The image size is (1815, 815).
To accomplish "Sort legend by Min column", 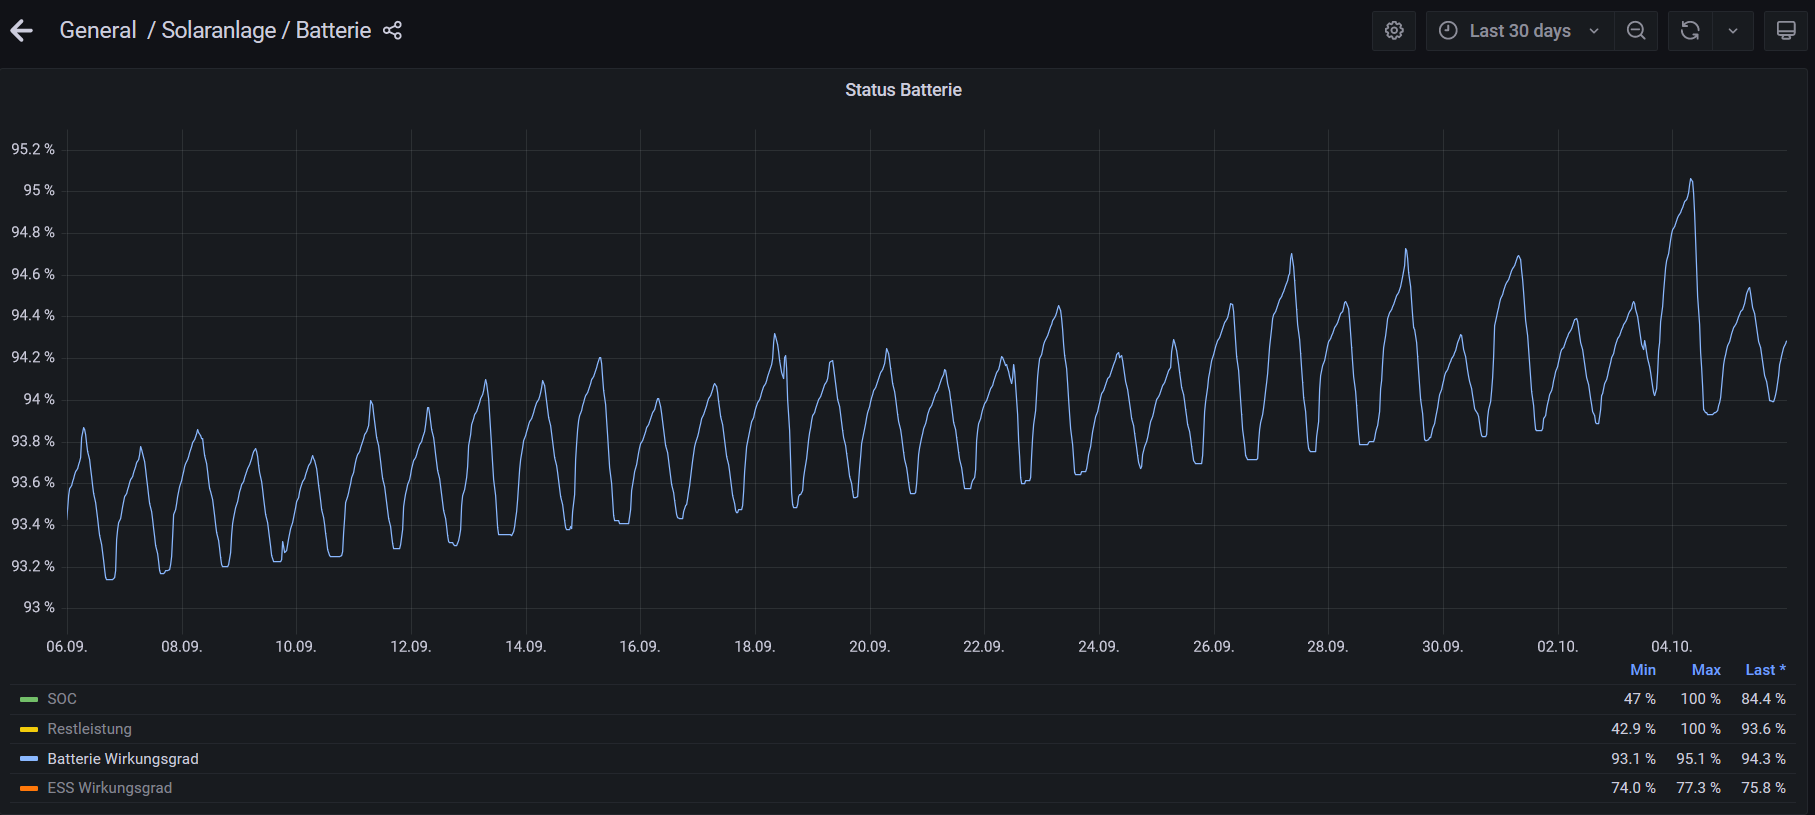I will tap(1643, 670).
